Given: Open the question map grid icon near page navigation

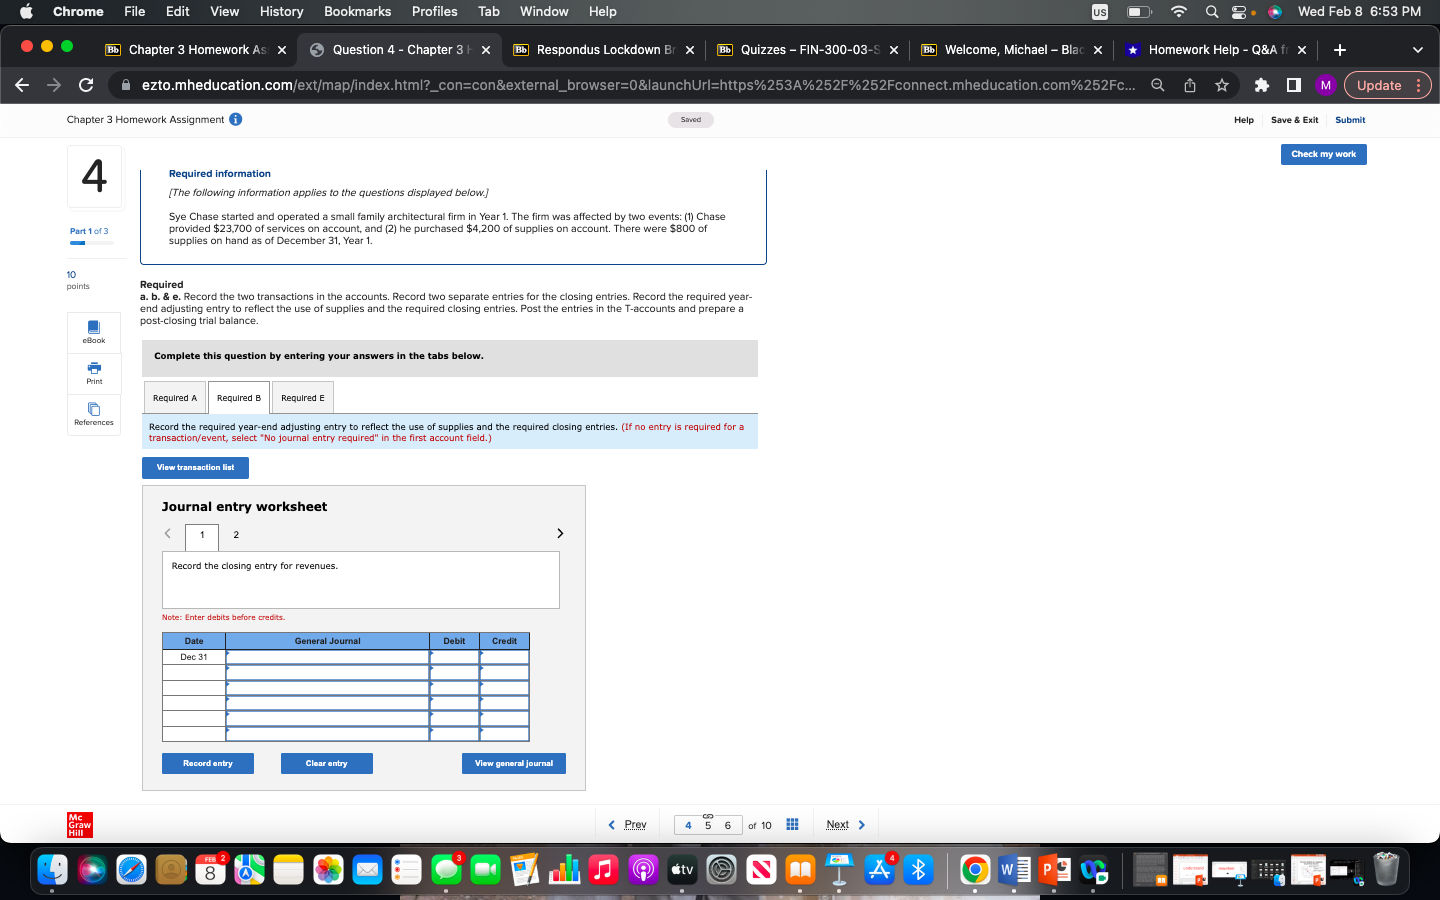Looking at the screenshot, I should coord(792,824).
